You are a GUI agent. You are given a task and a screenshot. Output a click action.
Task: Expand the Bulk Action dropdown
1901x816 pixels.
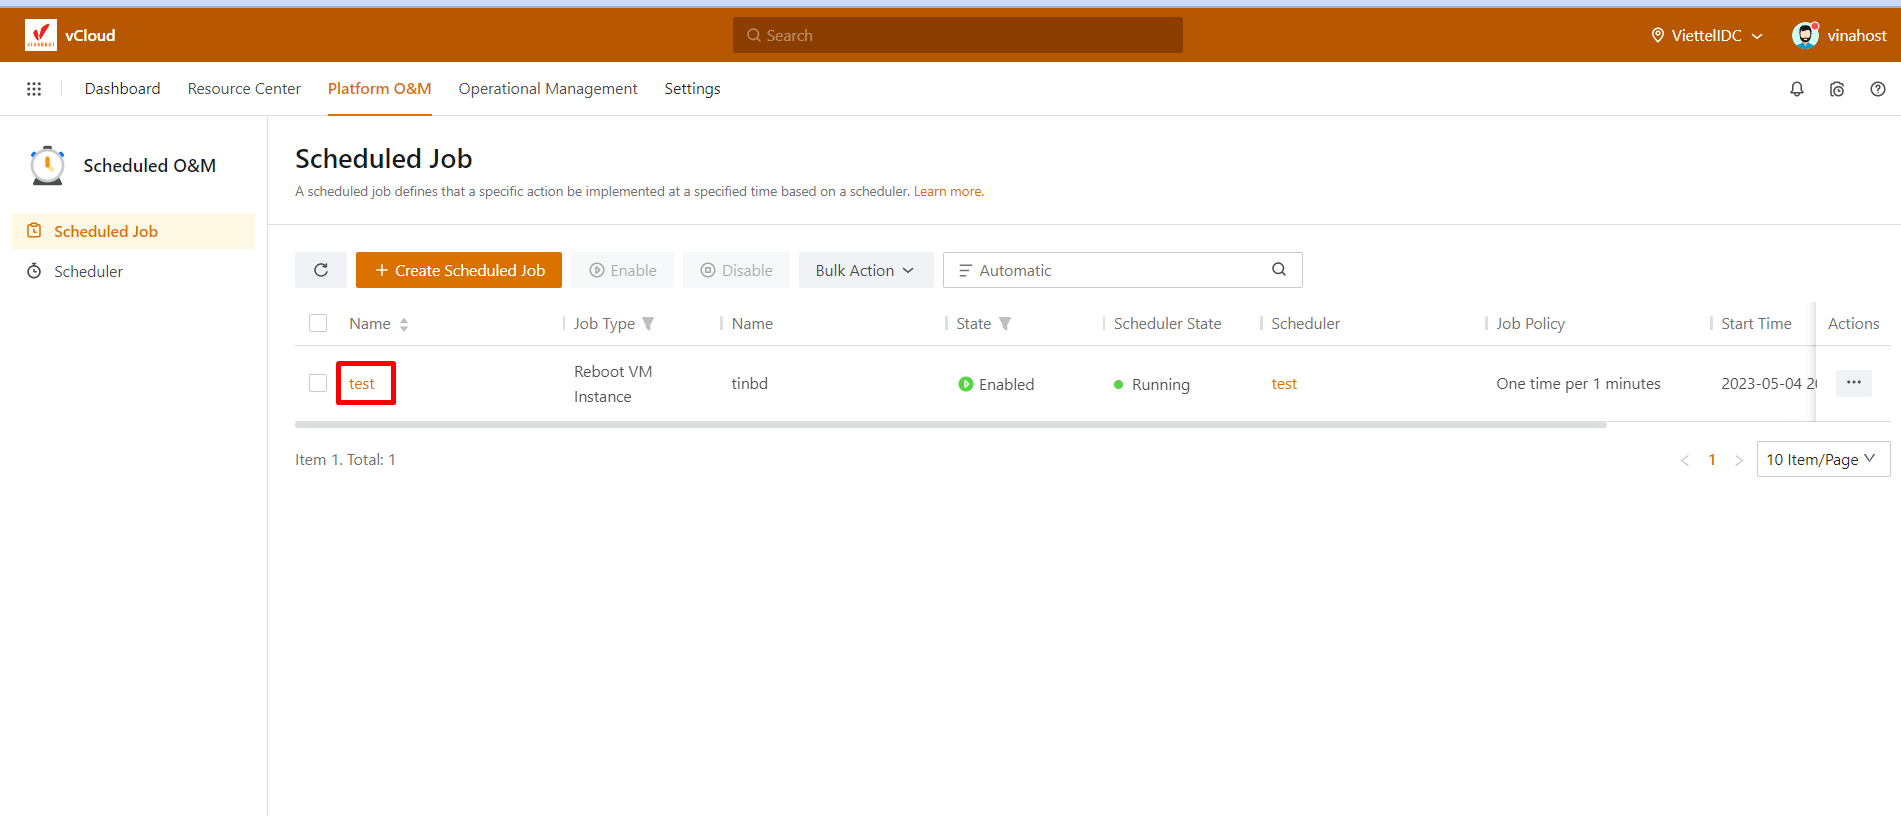click(865, 270)
